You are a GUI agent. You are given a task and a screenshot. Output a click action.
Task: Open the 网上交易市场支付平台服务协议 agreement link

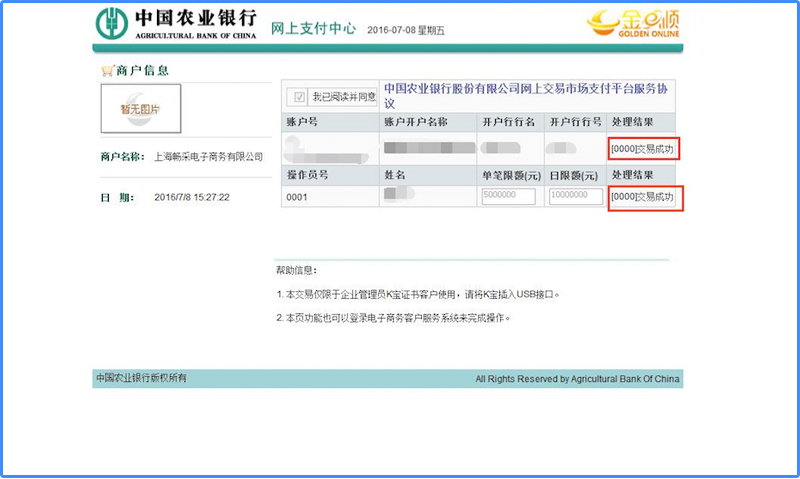(524, 95)
